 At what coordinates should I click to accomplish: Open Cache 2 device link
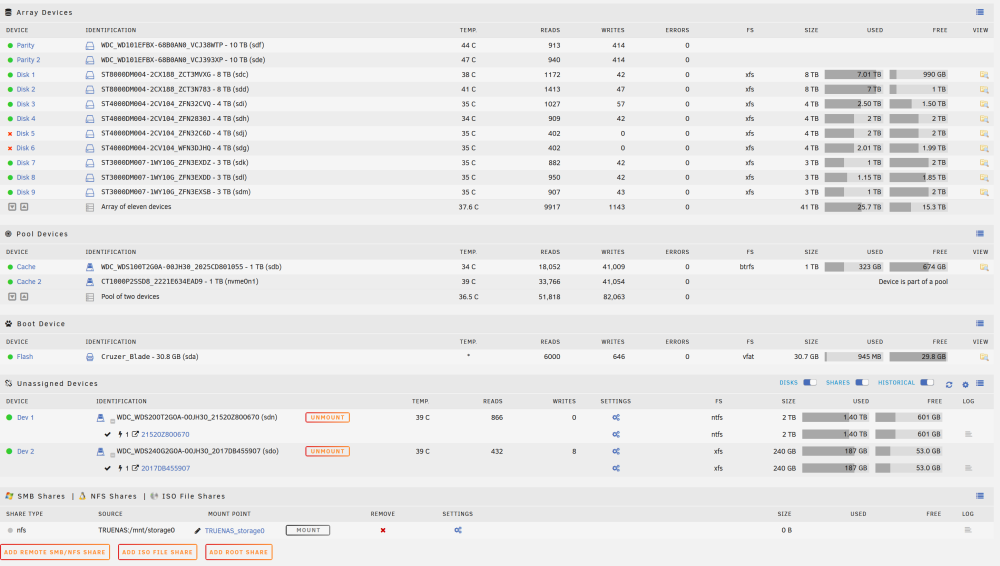[x=29, y=282]
